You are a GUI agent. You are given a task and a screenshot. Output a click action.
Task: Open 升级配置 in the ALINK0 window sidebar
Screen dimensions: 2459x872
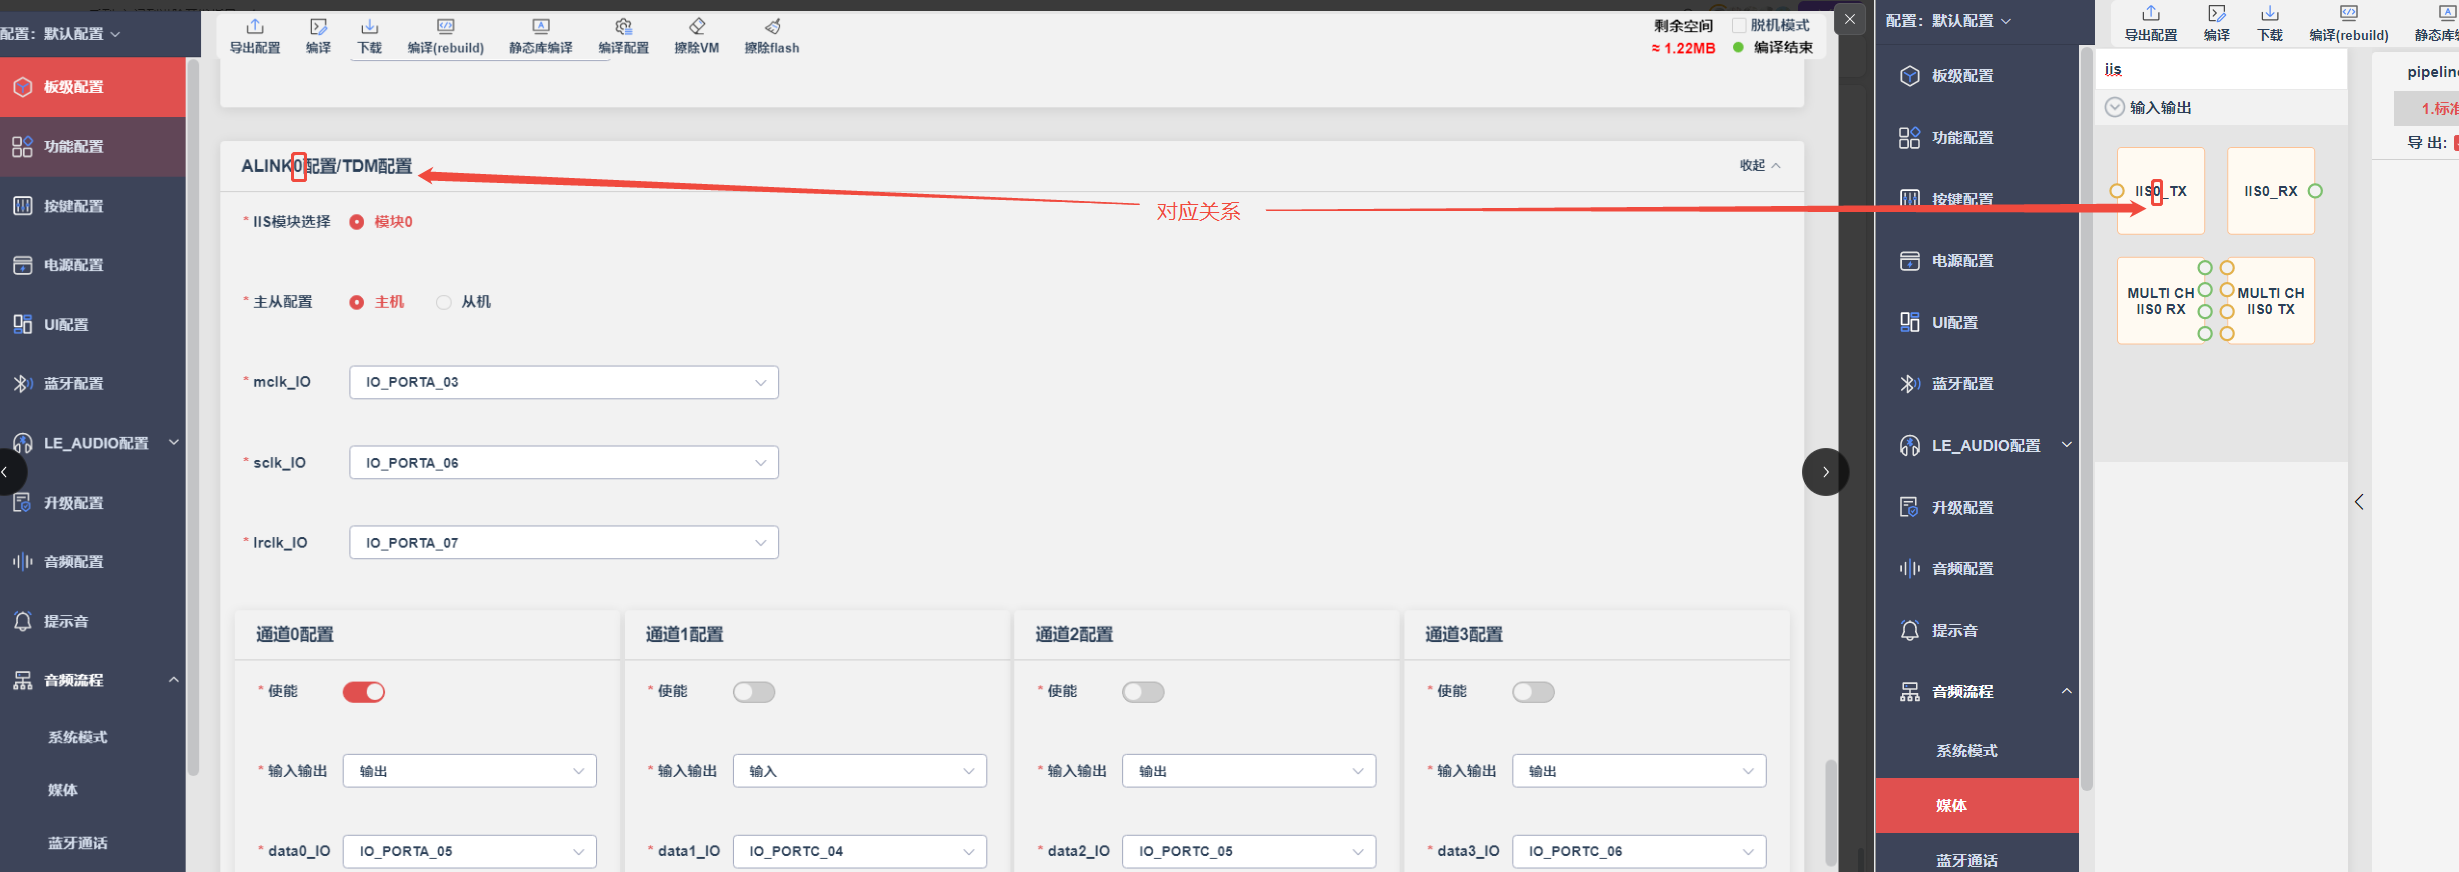pyautogui.click(x=93, y=503)
